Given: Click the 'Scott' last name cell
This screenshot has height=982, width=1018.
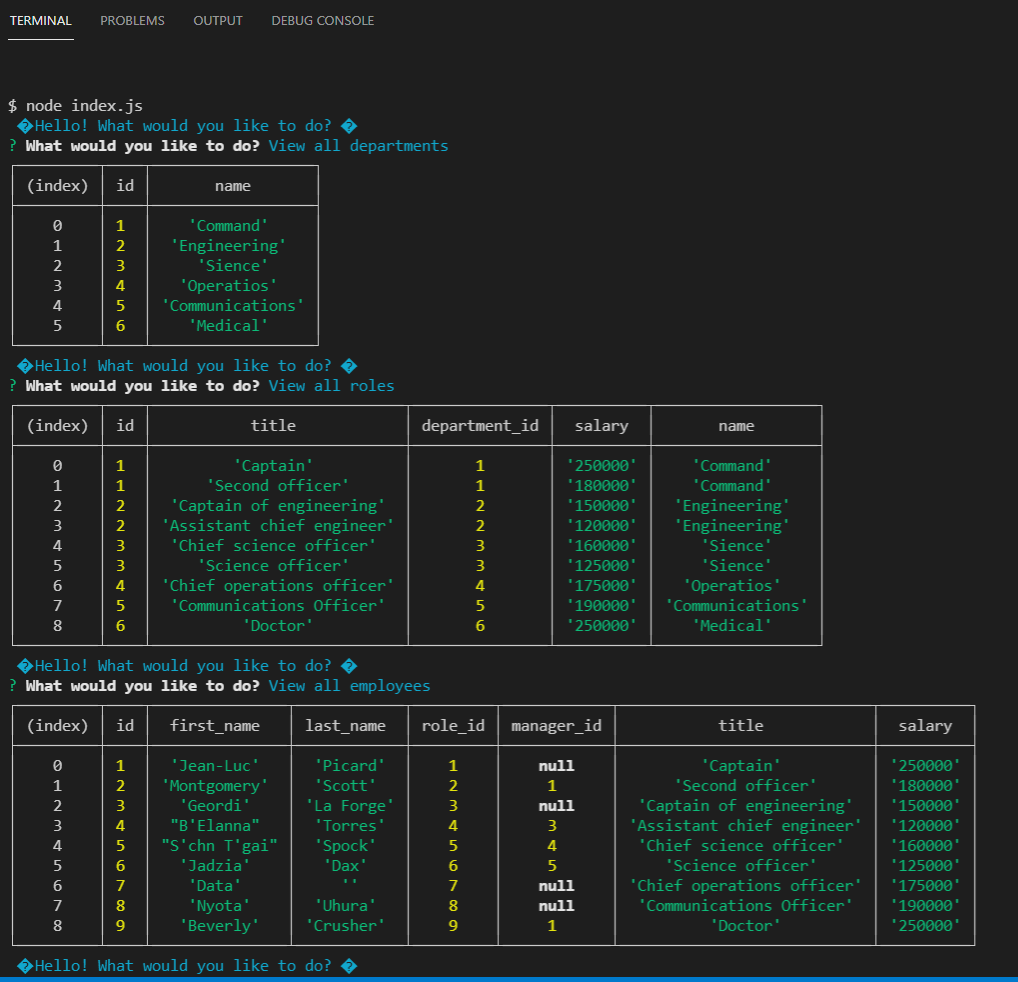Looking at the screenshot, I should 345,786.
